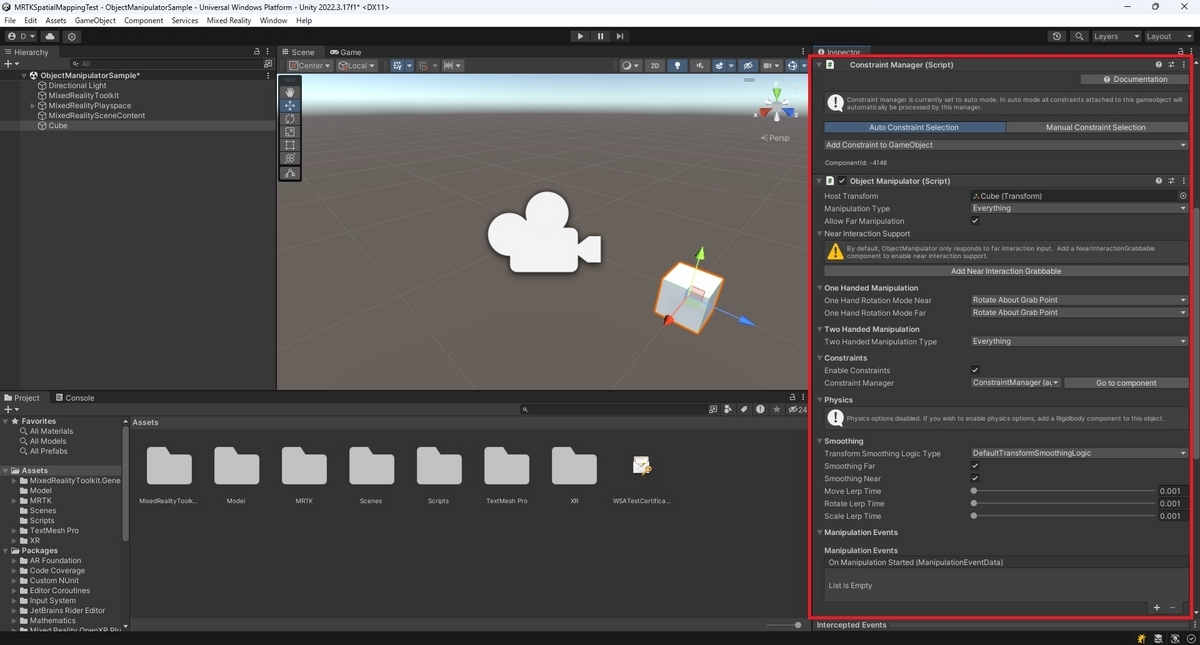
Task: Click Add Near Interaction Grabbable button
Action: click(1006, 271)
